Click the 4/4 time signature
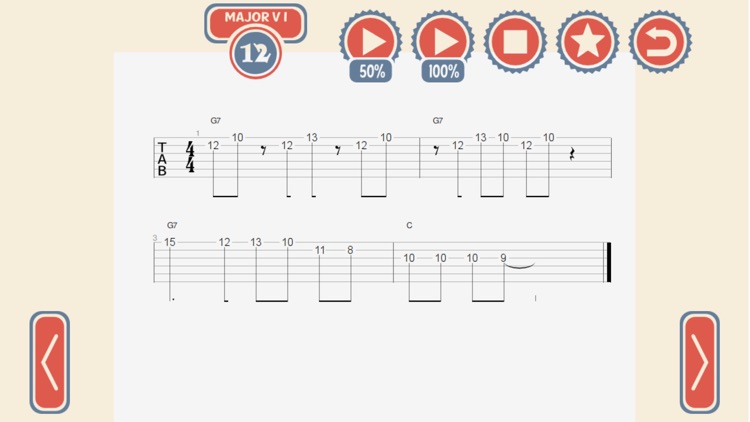 pyautogui.click(x=190, y=157)
